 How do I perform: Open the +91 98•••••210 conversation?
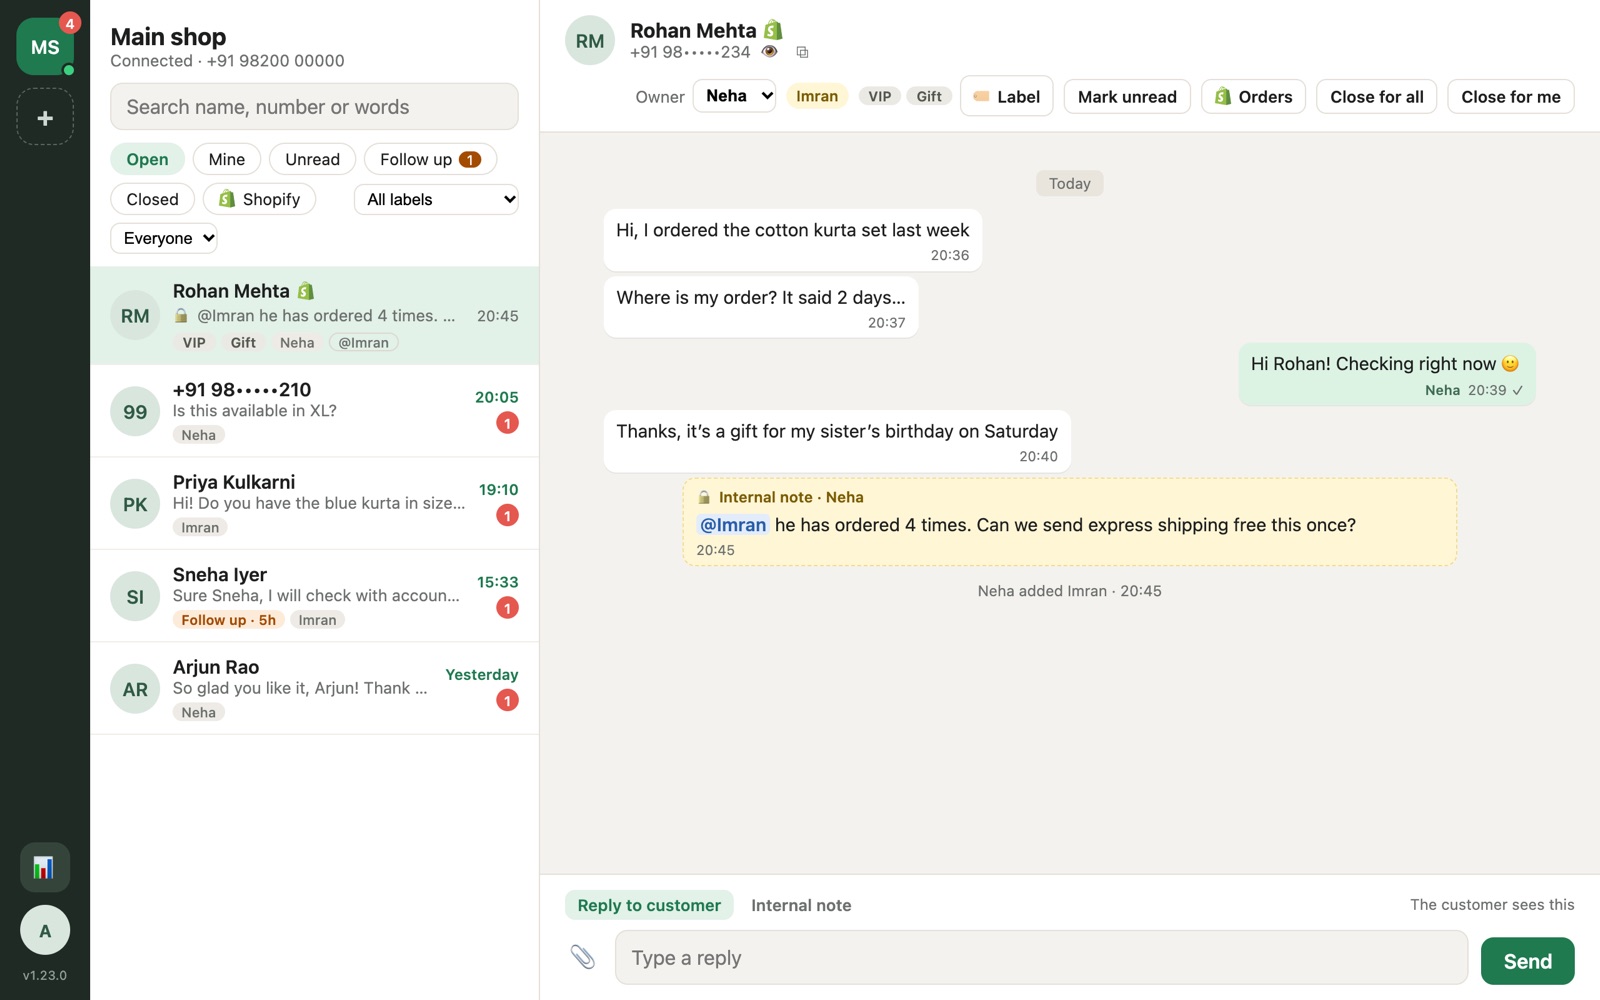pyautogui.click(x=314, y=411)
